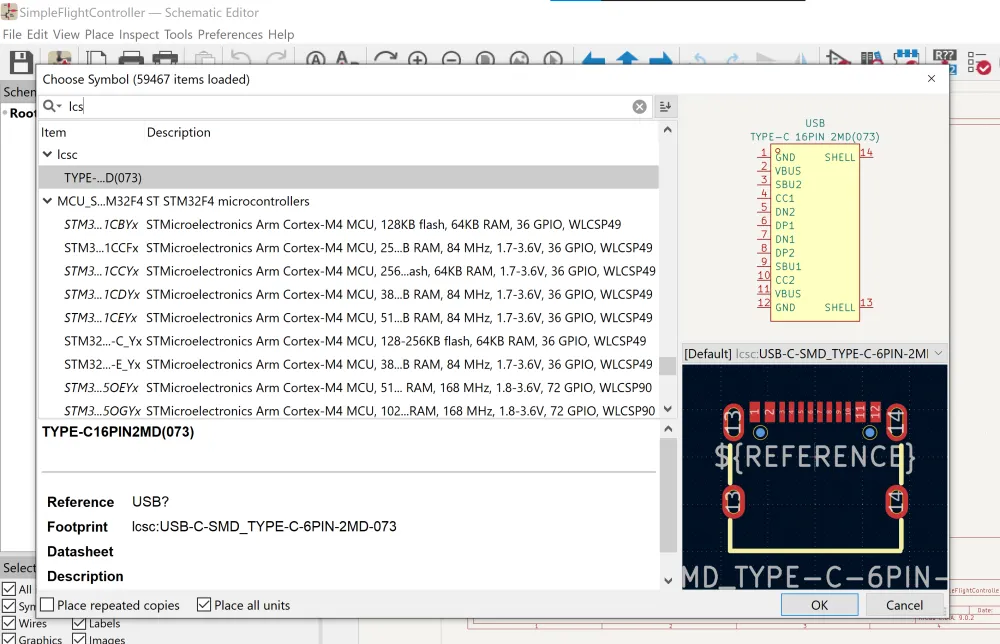Collapse the MCU_ST_STM32F4 library node
Image resolution: width=1000 pixels, height=644 pixels.
click(47, 201)
